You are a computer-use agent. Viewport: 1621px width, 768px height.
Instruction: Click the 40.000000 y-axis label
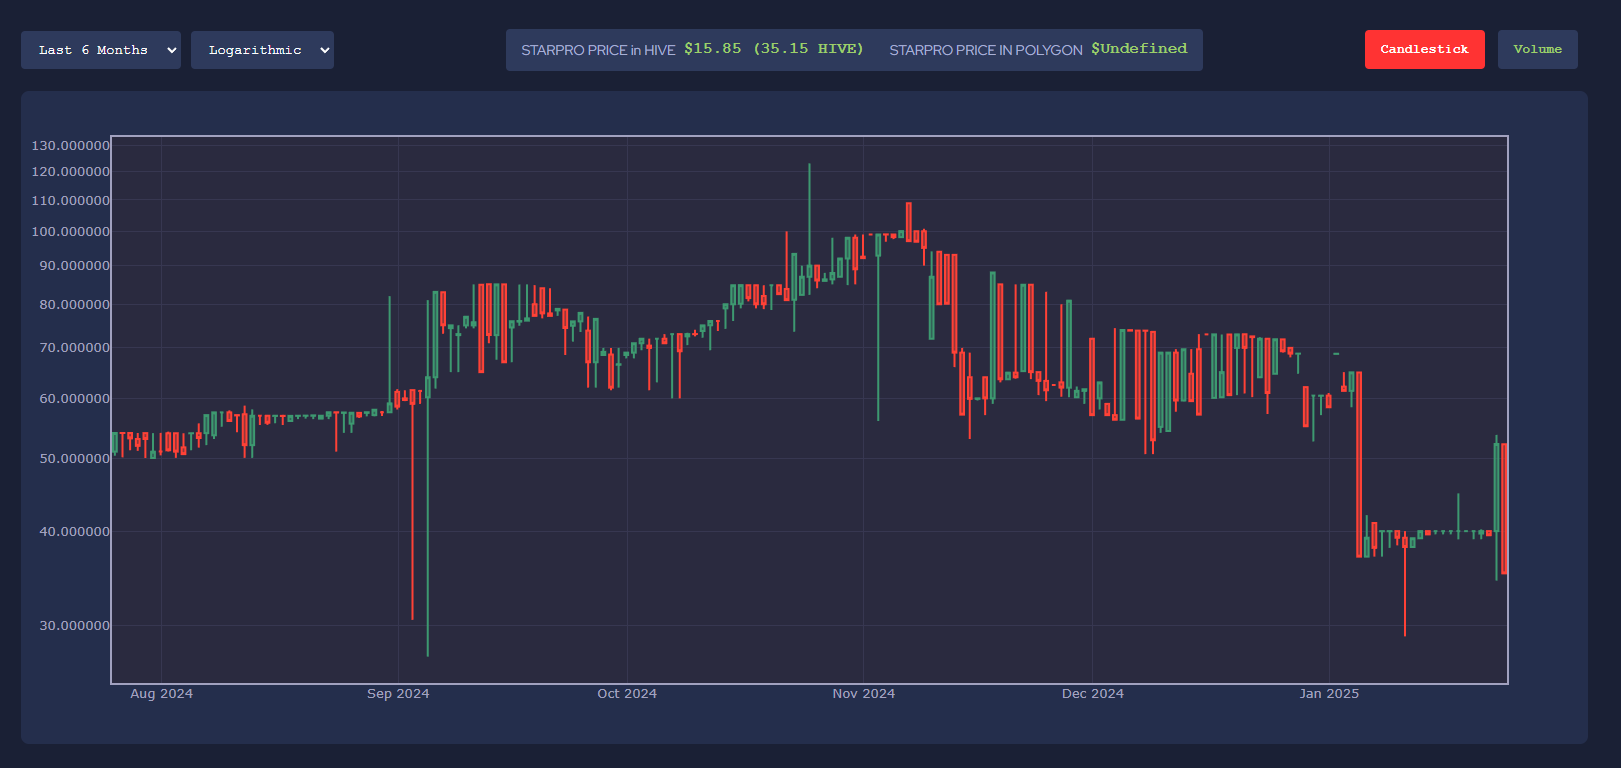[75, 532]
